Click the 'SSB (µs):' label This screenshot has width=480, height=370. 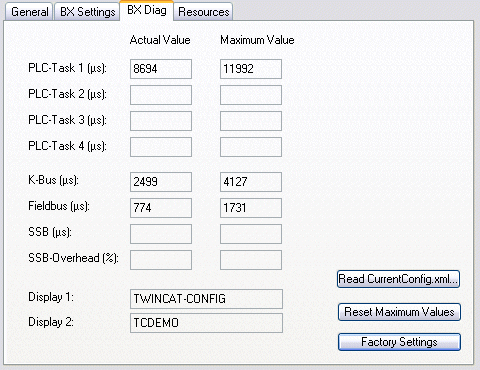[x=50, y=232]
